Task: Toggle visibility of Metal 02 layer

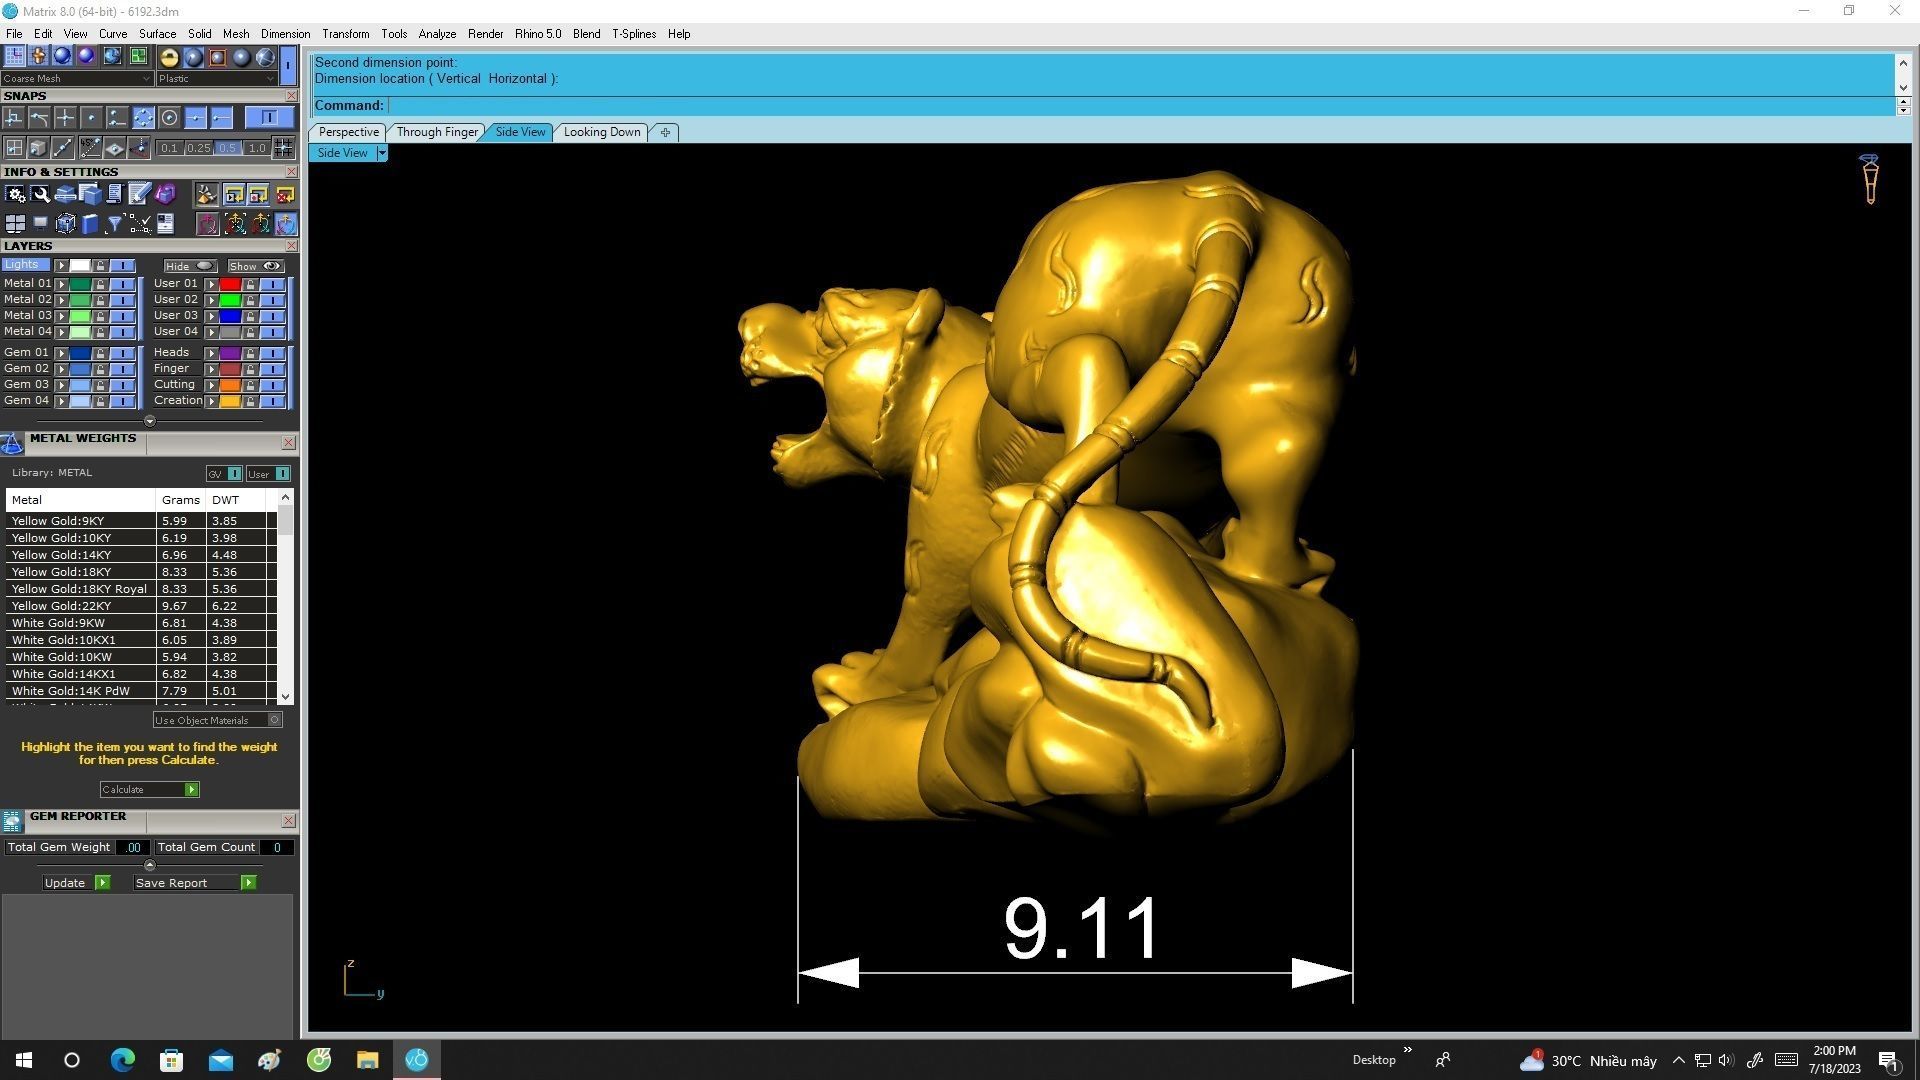Action: (122, 300)
